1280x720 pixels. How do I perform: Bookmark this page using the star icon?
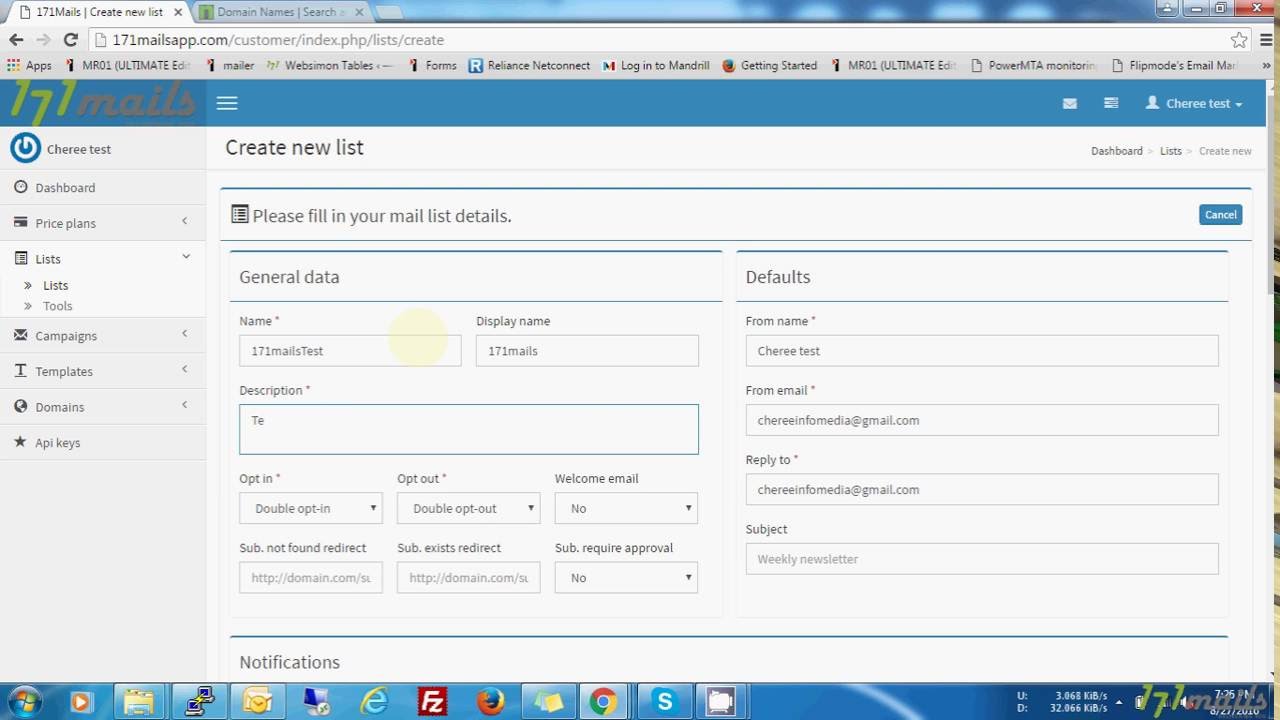(1239, 40)
